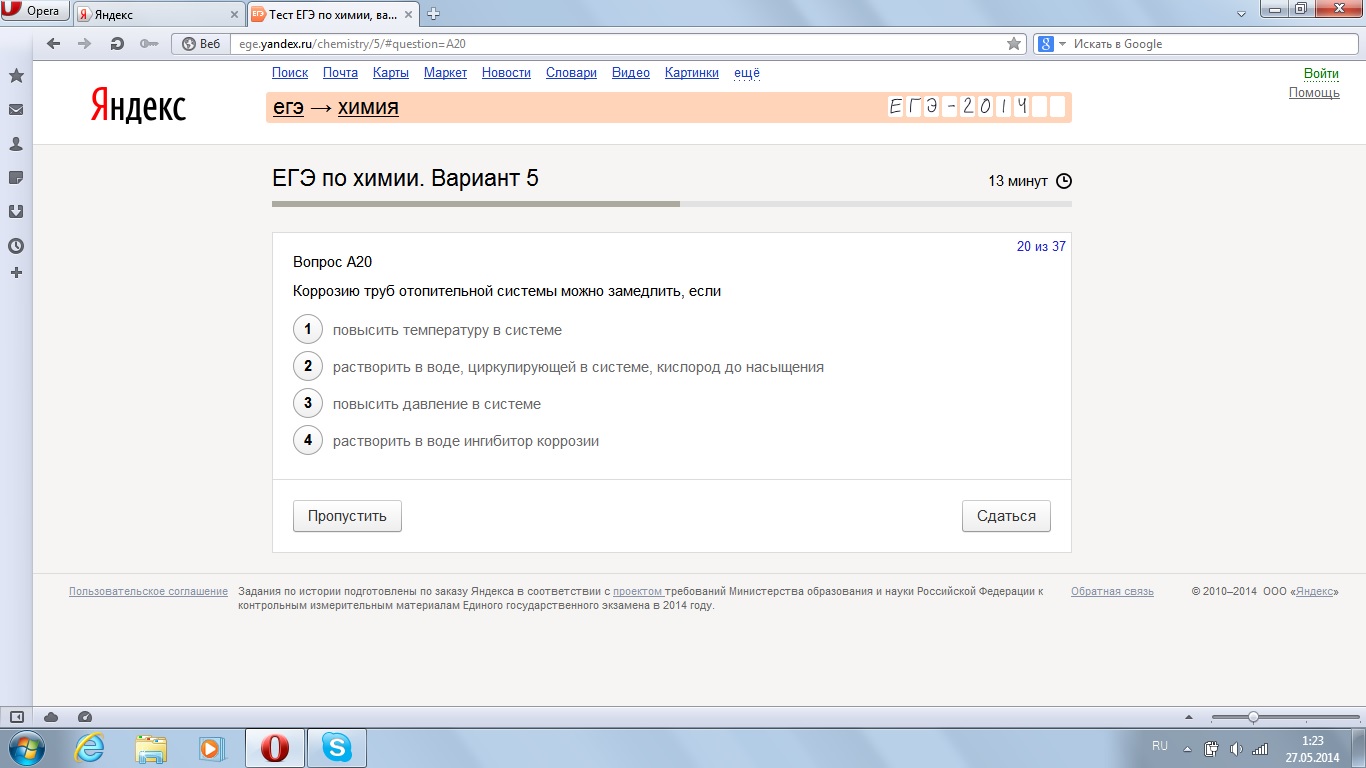The height and width of the screenshot is (768, 1366).
Task: Open the Google search engine dropdown
Action: [1050, 44]
